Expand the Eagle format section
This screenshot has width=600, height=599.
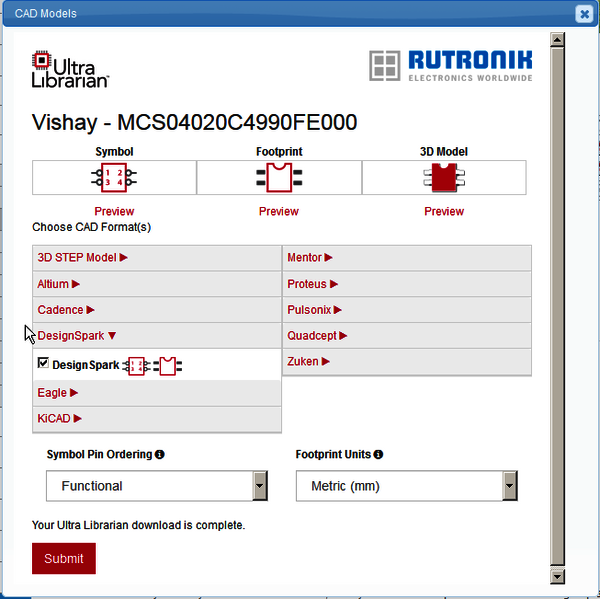coord(157,393)
